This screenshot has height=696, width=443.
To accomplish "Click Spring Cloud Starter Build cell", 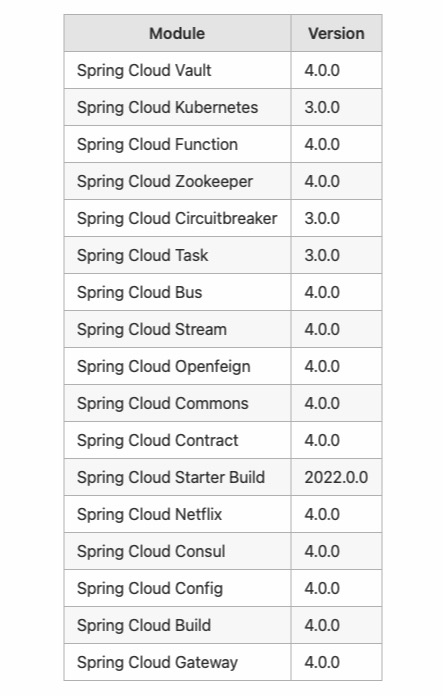I will 178,477.
